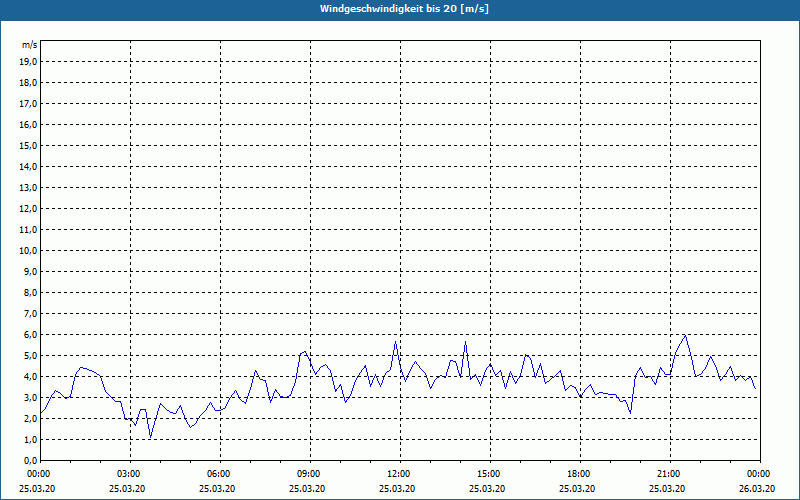Click the 09:00 time label
Viewport: 800px width, 500px height.
point(310,474)
